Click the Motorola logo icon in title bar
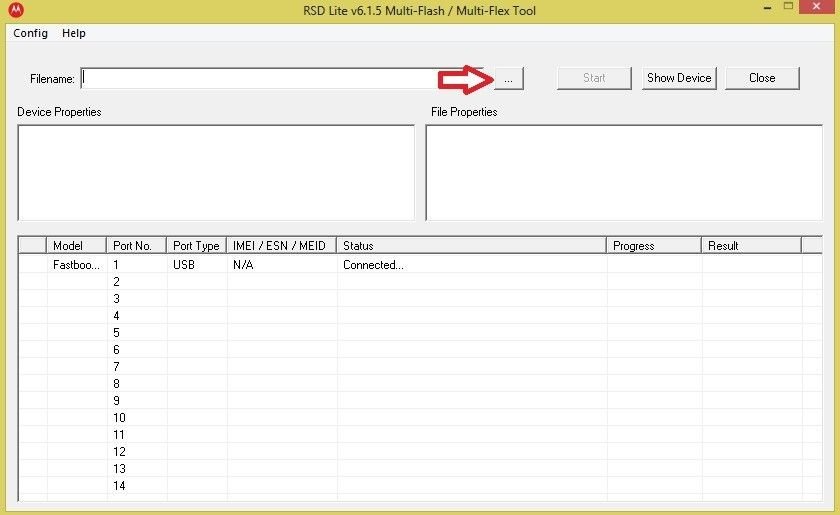This screenshot has height=515, width=840. coord(16,10)
